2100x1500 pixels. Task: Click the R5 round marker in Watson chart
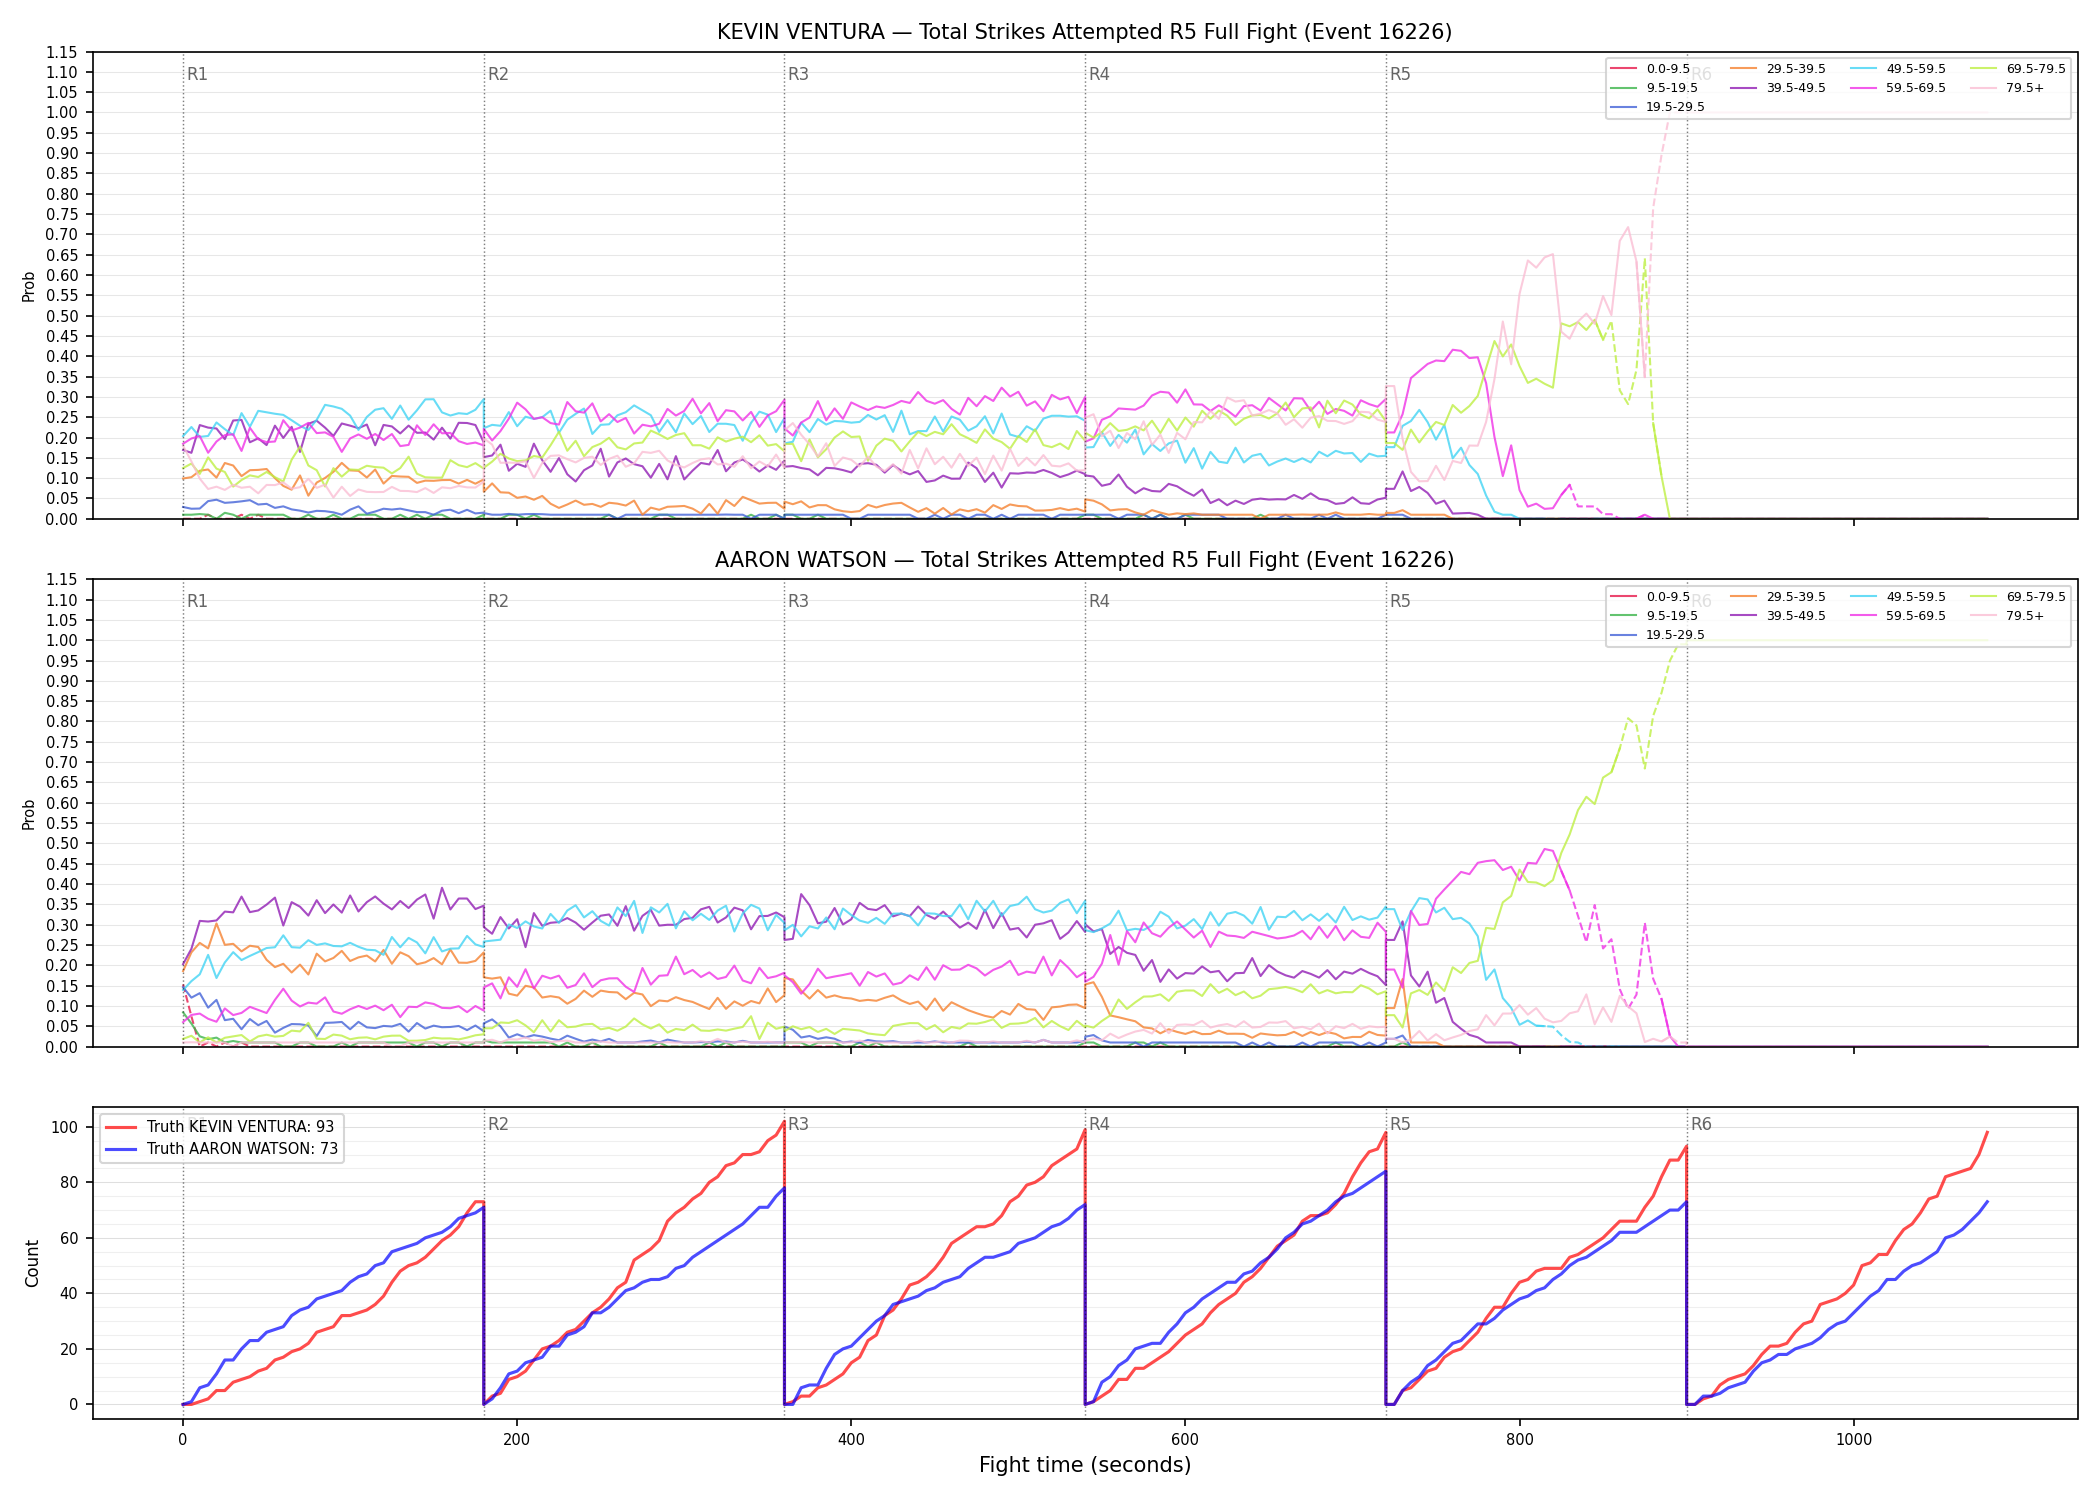click(1400, 601)
